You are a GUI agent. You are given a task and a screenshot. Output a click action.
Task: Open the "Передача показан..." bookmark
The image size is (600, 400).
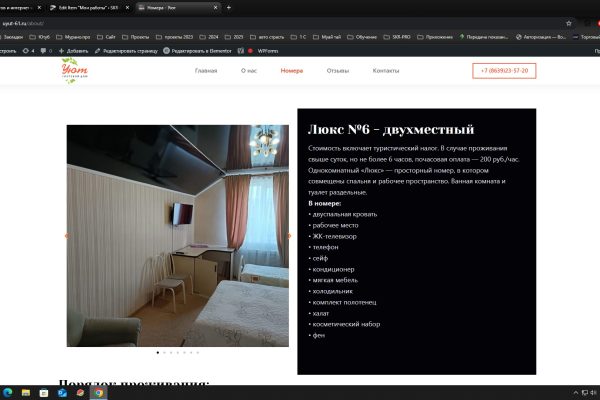tap(484, 37)
